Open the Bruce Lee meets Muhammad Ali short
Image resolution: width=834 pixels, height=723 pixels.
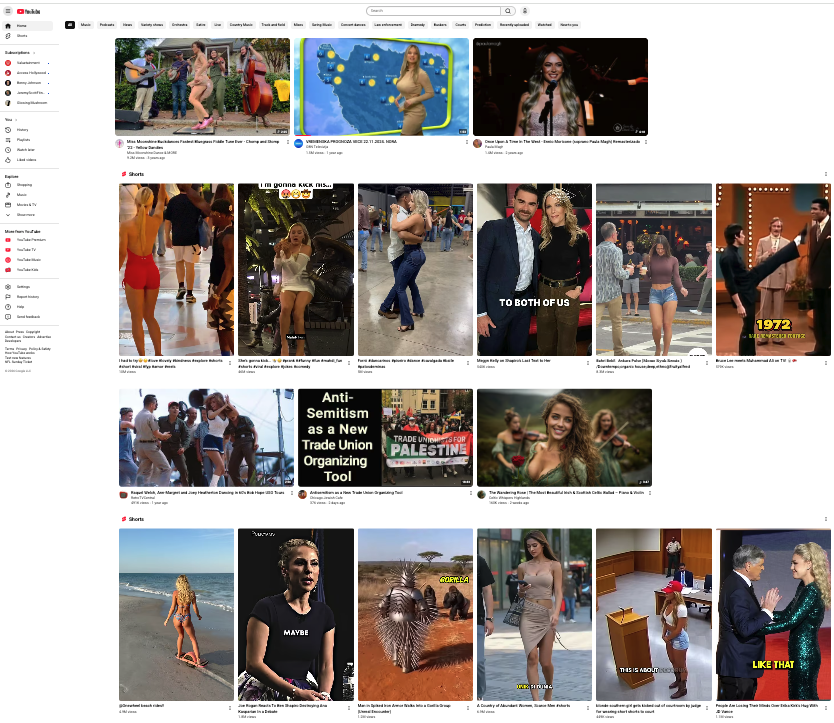tap(773, 270)
